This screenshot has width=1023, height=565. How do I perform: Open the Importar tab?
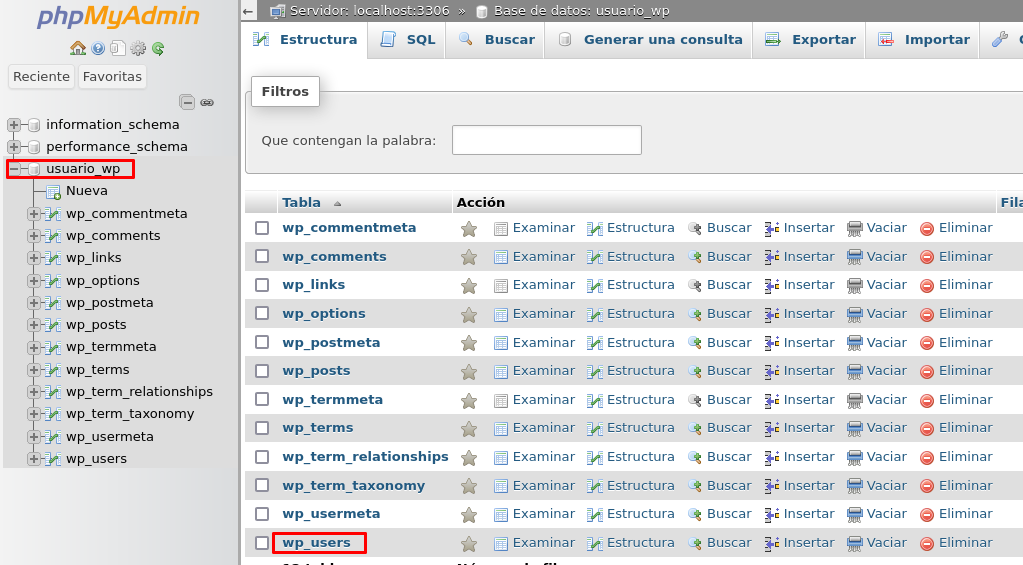(x=923, y=40)
